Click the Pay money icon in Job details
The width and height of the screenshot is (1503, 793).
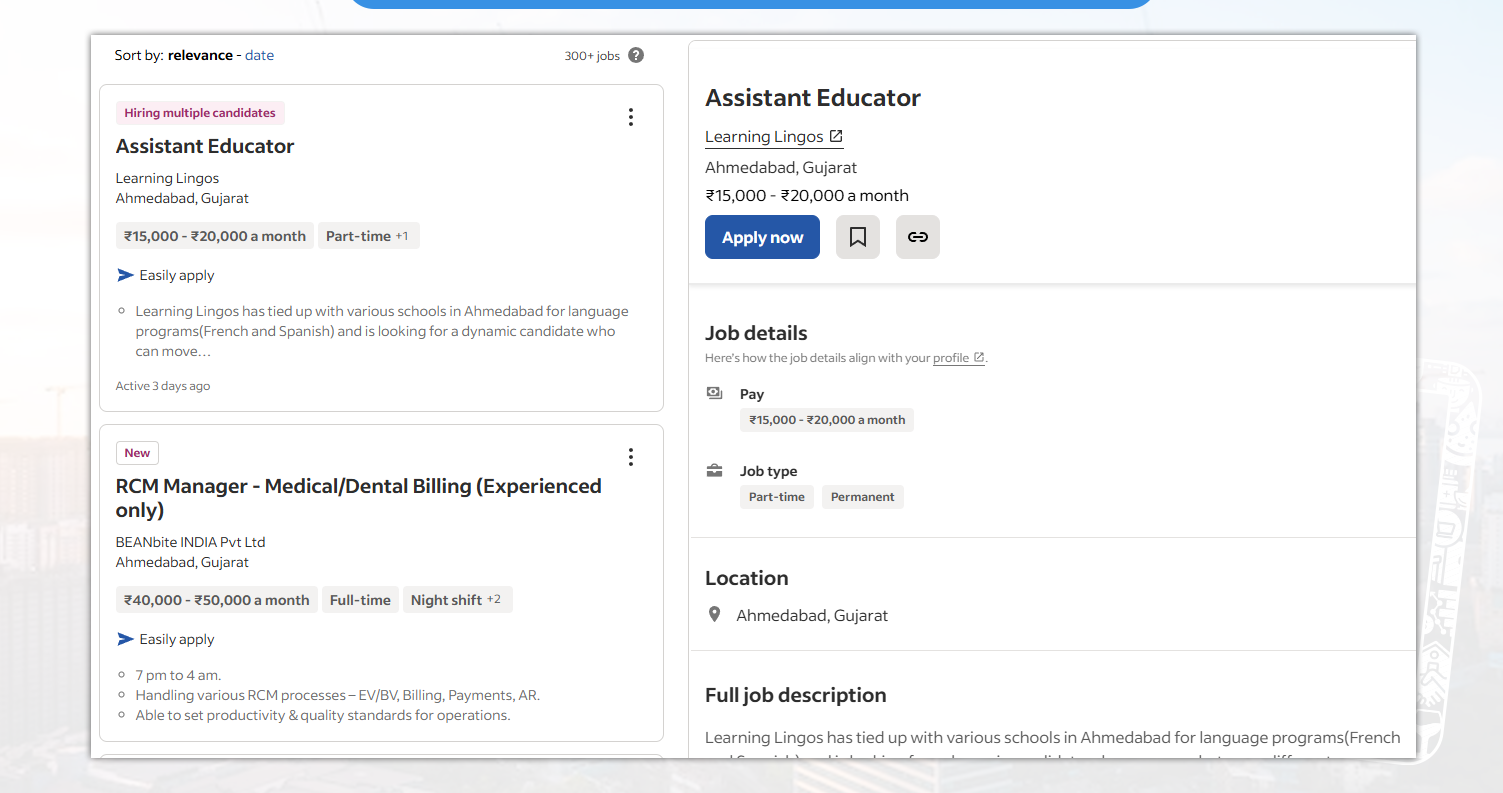(714, 394)
